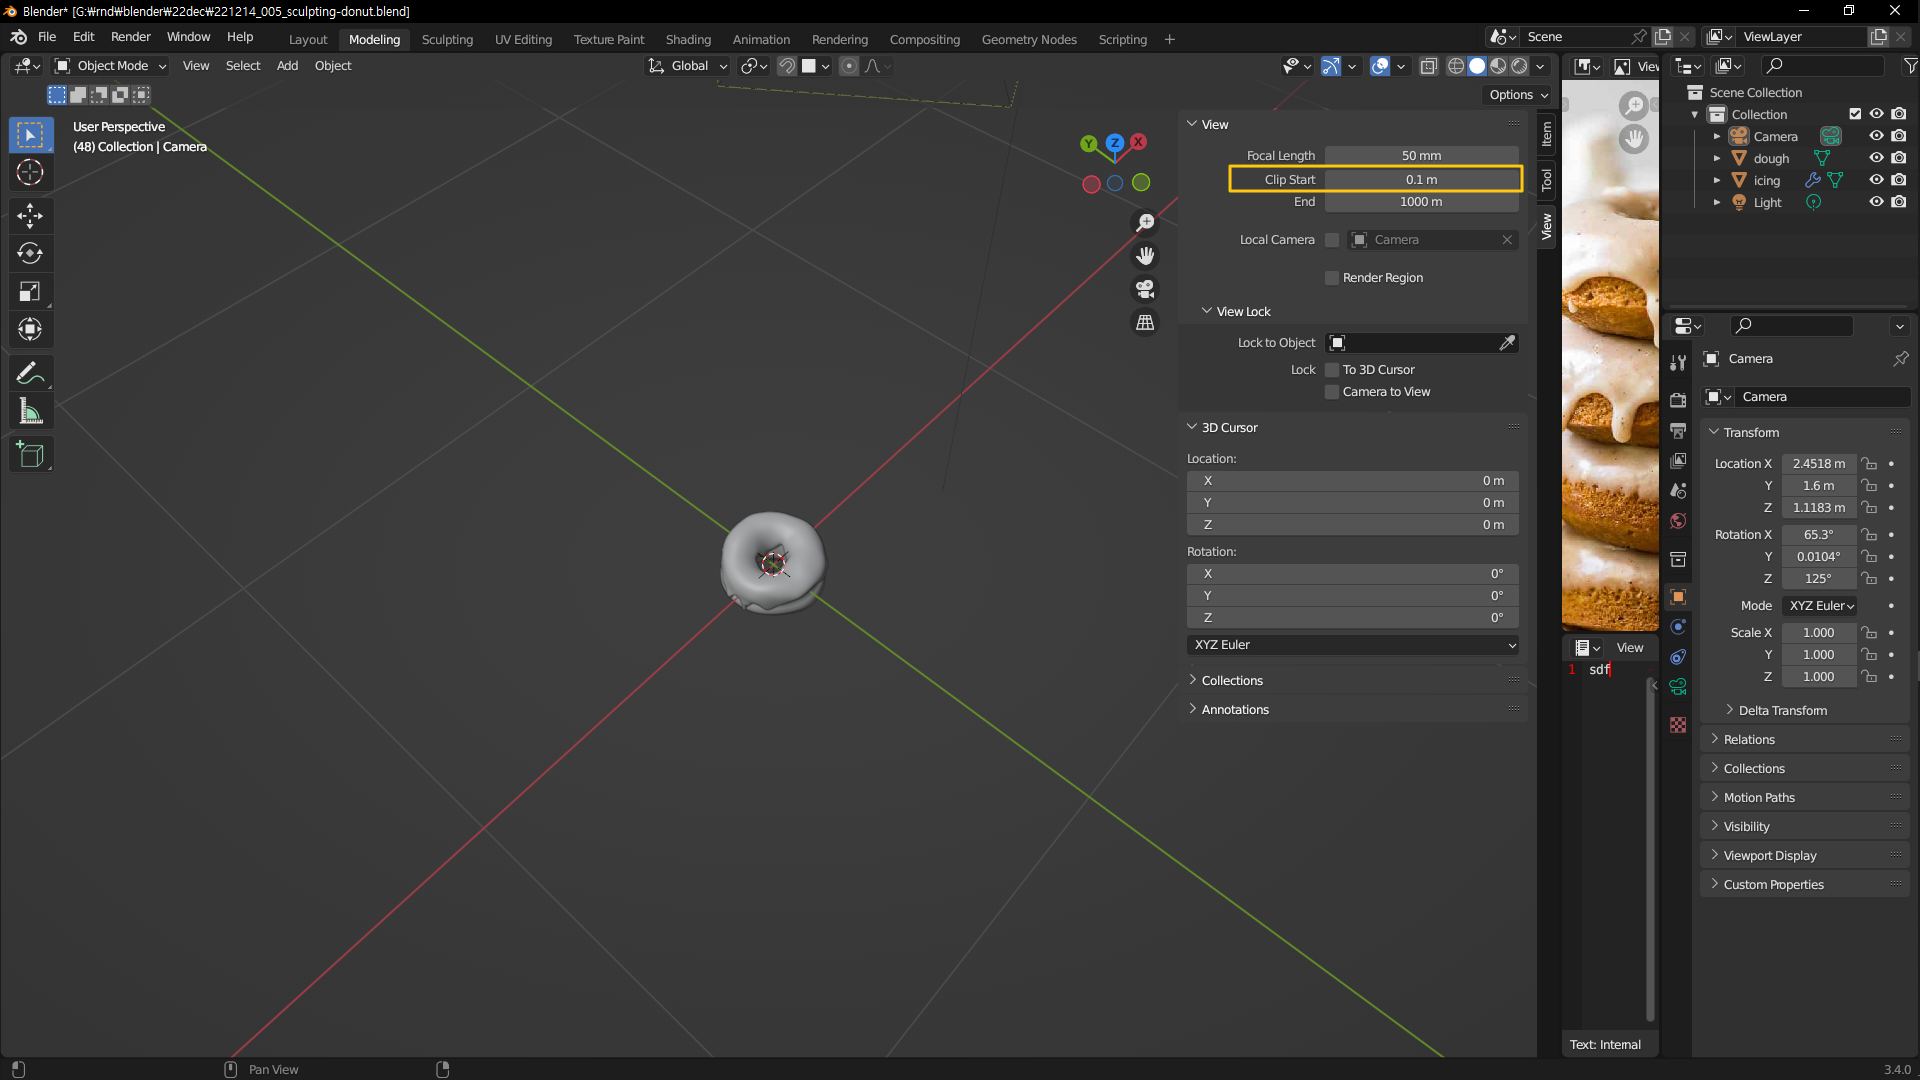The width and height of the screenshot is (1920, 1080).
Task: Click the Location X field 2.4518 m
Action: tap(1818, 464)
